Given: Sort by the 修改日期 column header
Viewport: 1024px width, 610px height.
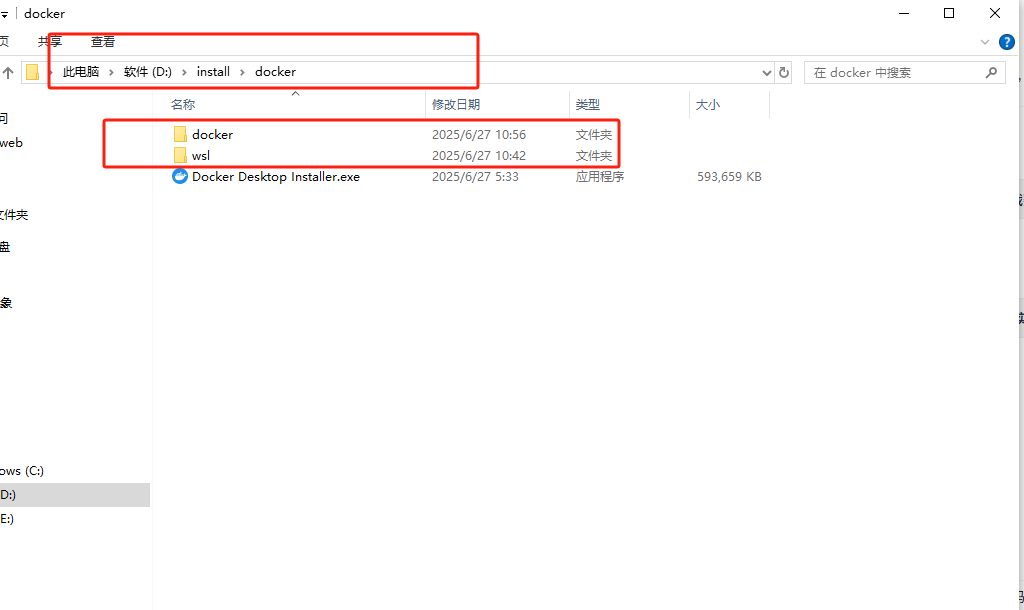Looking at the screenshot, I should pyautogui.click(x=456, y=104).
